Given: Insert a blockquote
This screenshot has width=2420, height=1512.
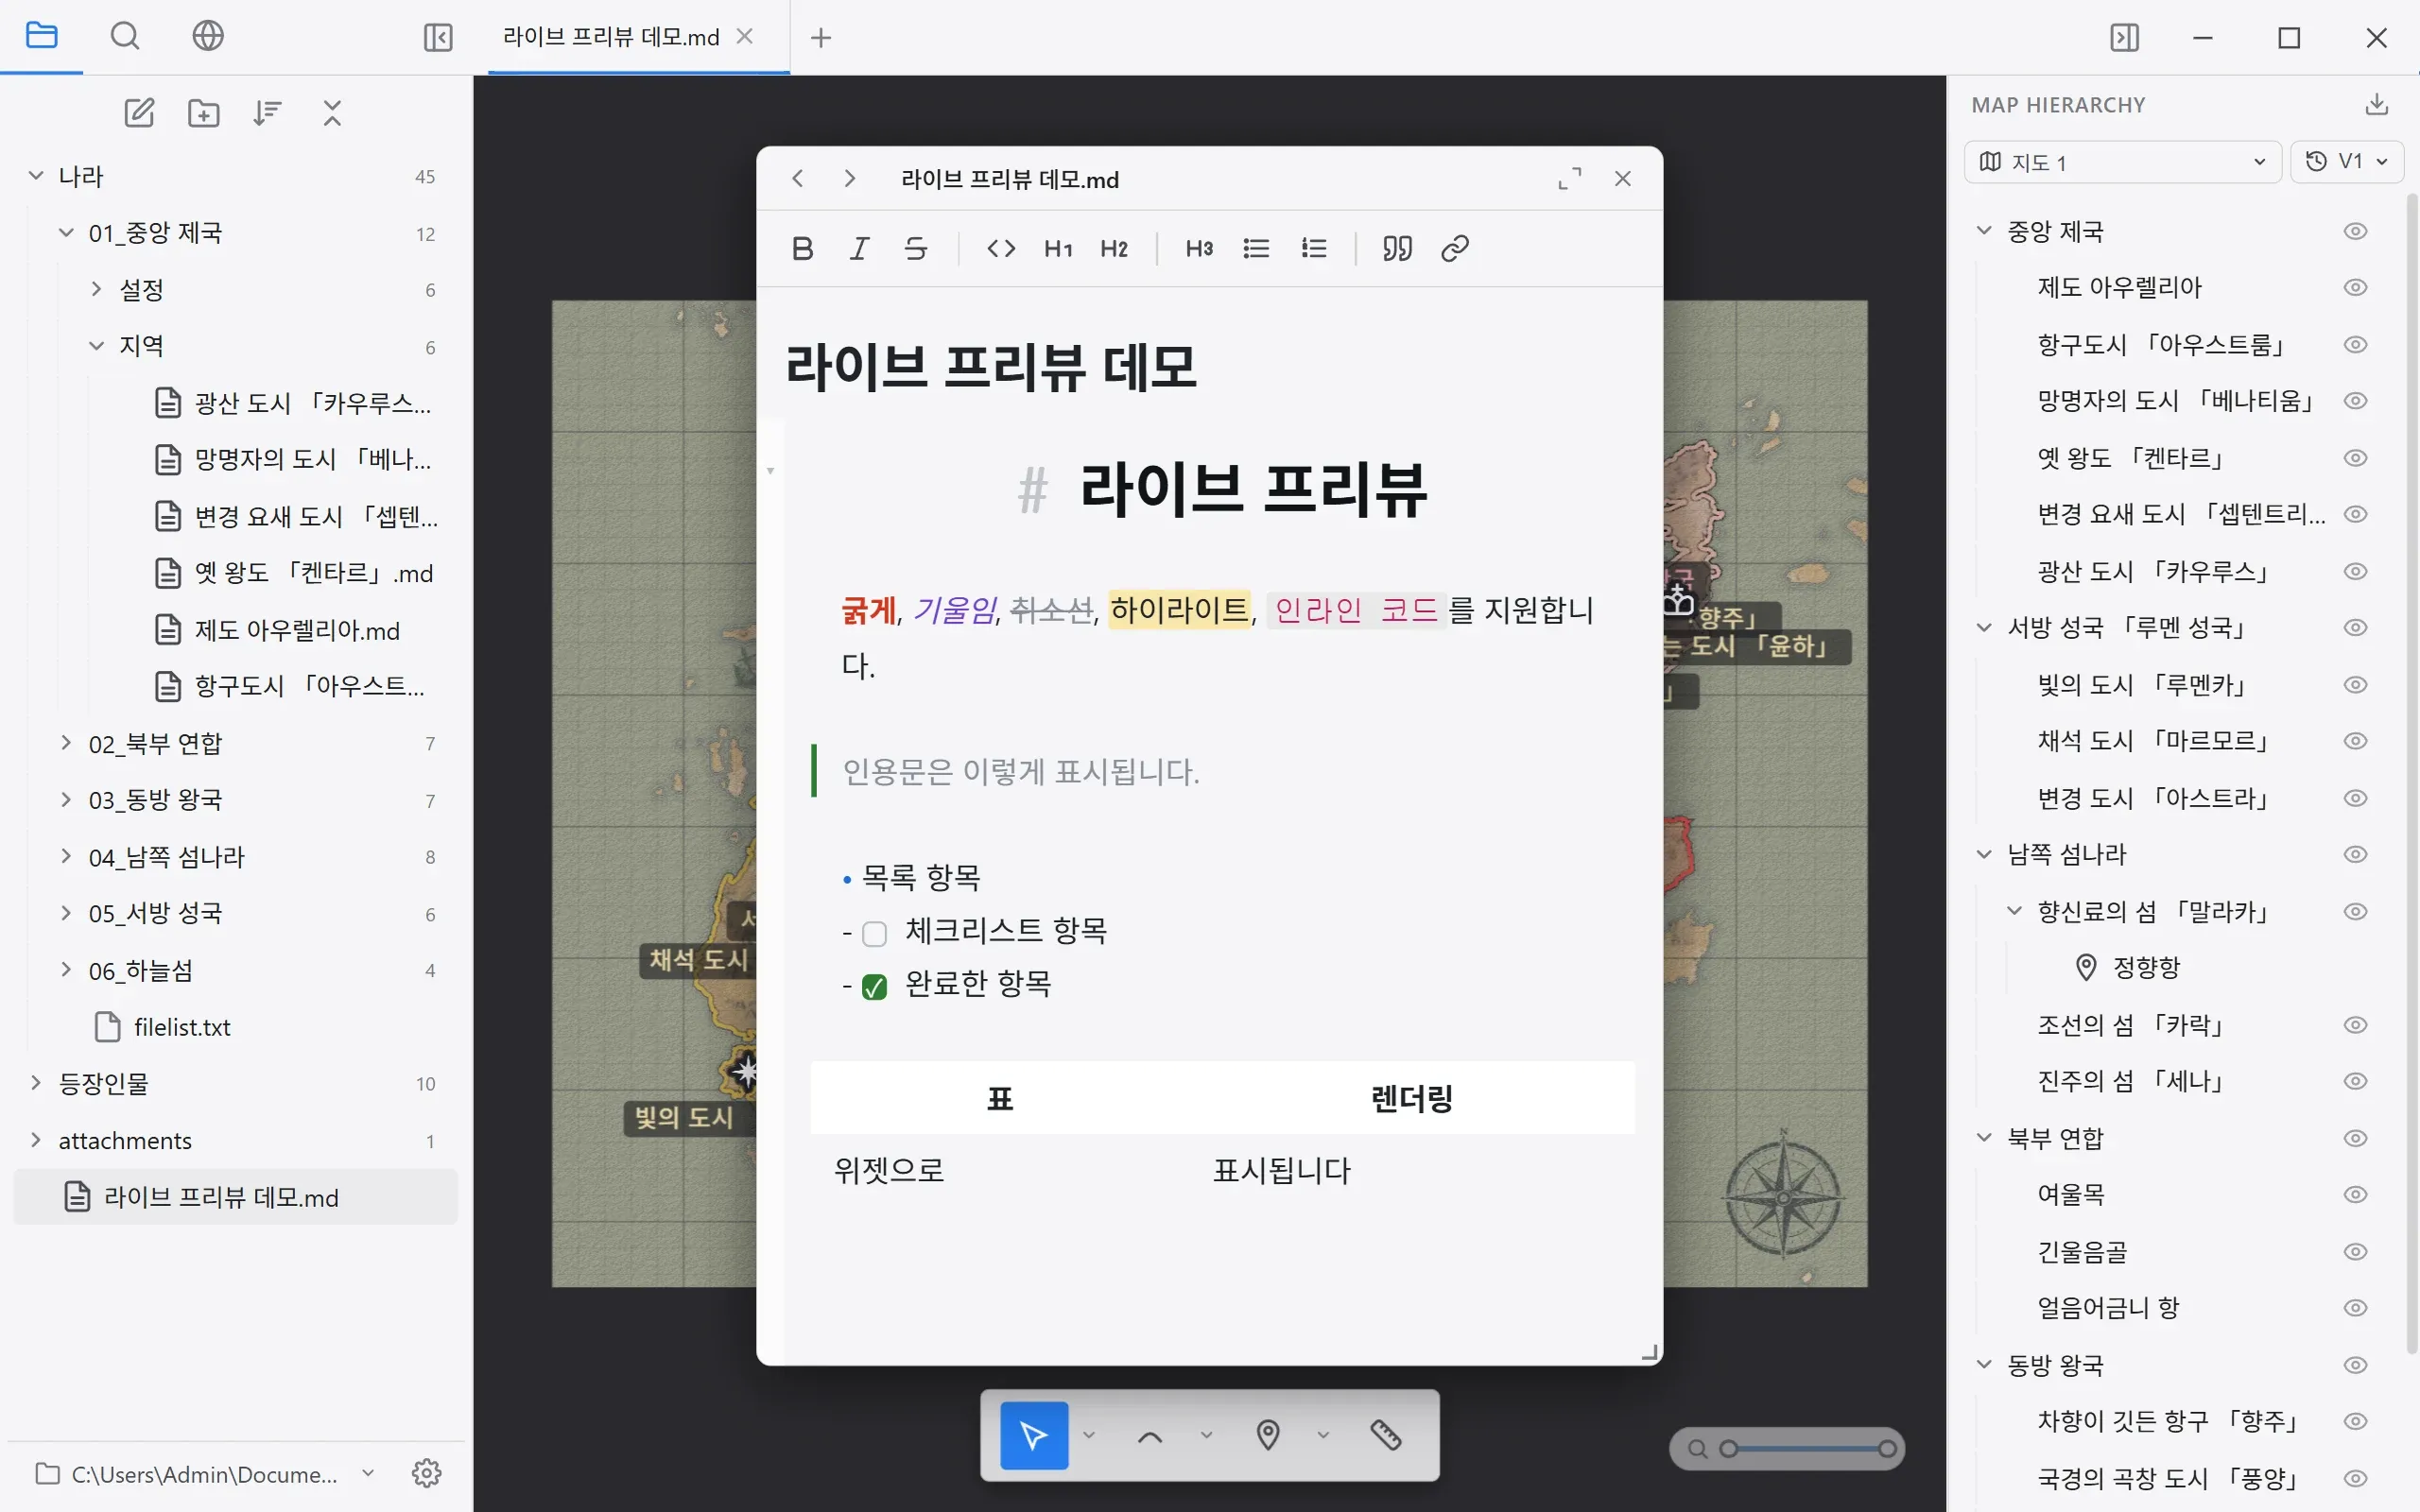Looking at the screenshot, I should coord(1397,248).
